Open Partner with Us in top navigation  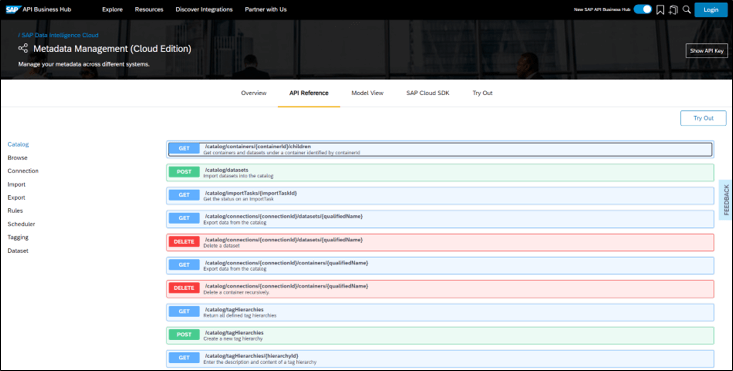266,9
